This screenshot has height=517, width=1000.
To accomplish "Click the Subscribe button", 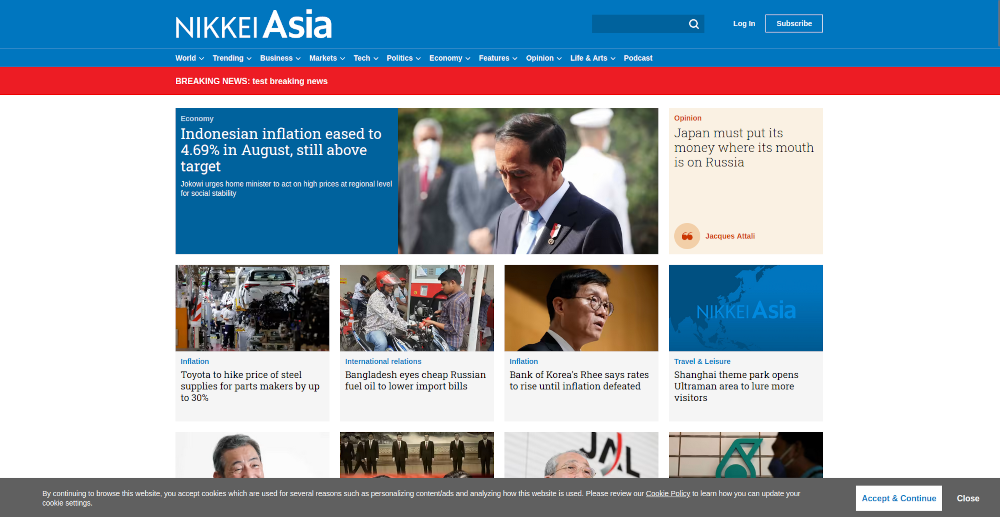I will click(794, 24).
